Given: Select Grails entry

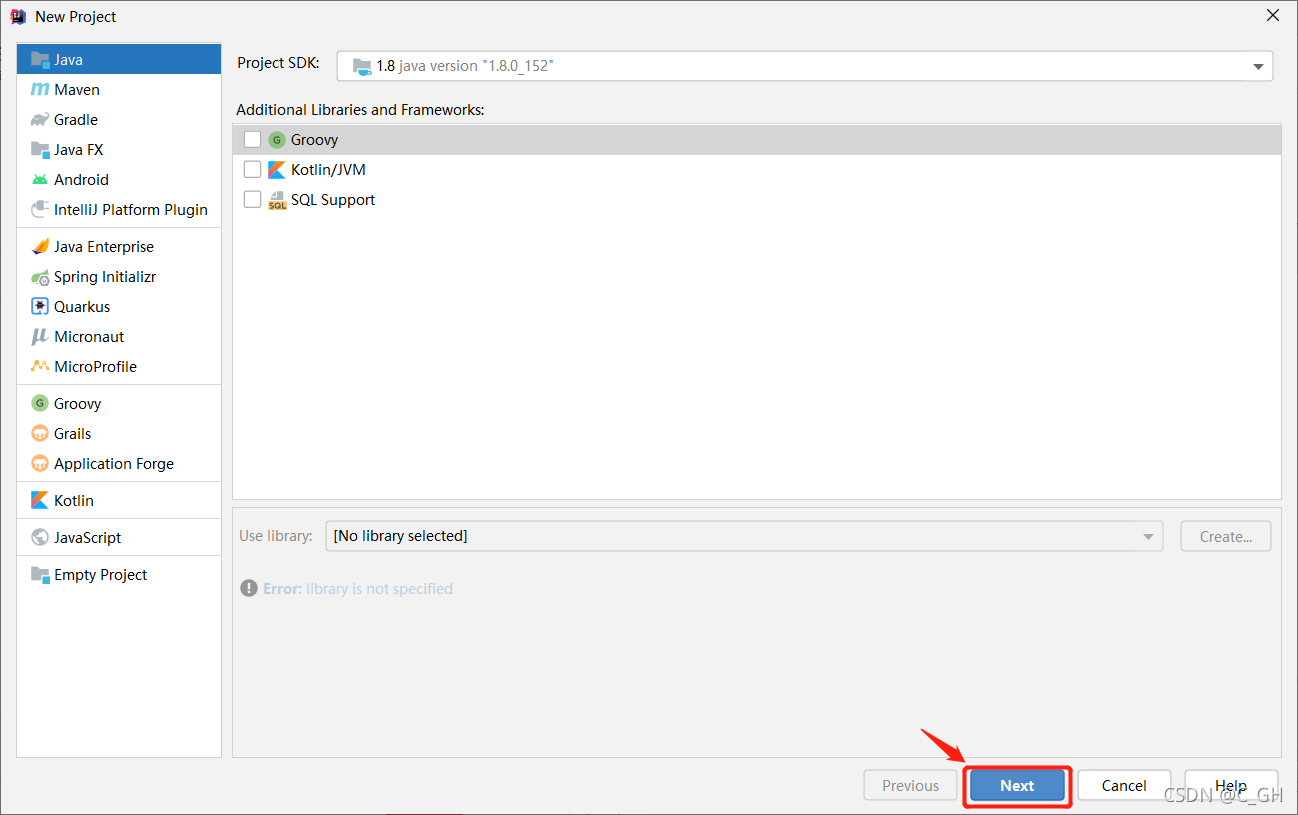Looking at the screenshot, I should point(119,433).
